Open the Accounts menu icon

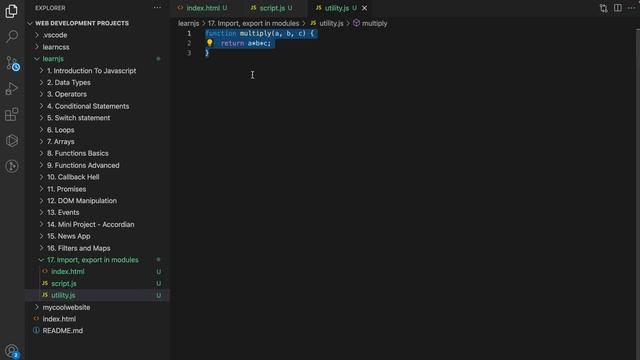[12, 351]
